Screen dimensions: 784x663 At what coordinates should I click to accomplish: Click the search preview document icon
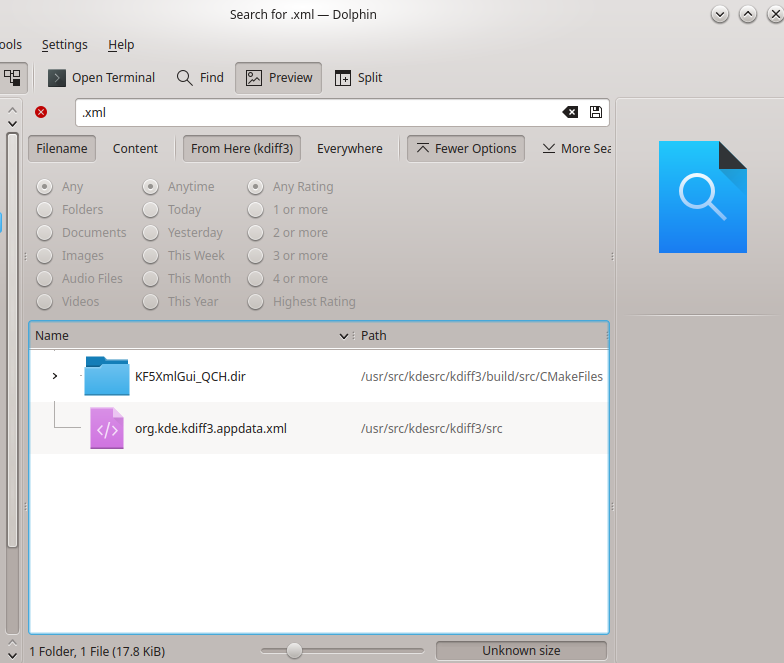[702, 196]
